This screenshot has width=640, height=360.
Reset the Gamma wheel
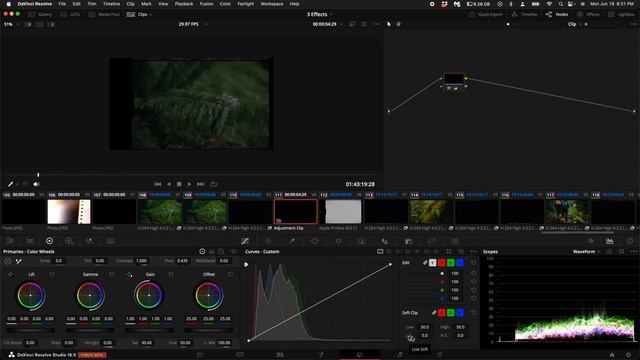112,274
